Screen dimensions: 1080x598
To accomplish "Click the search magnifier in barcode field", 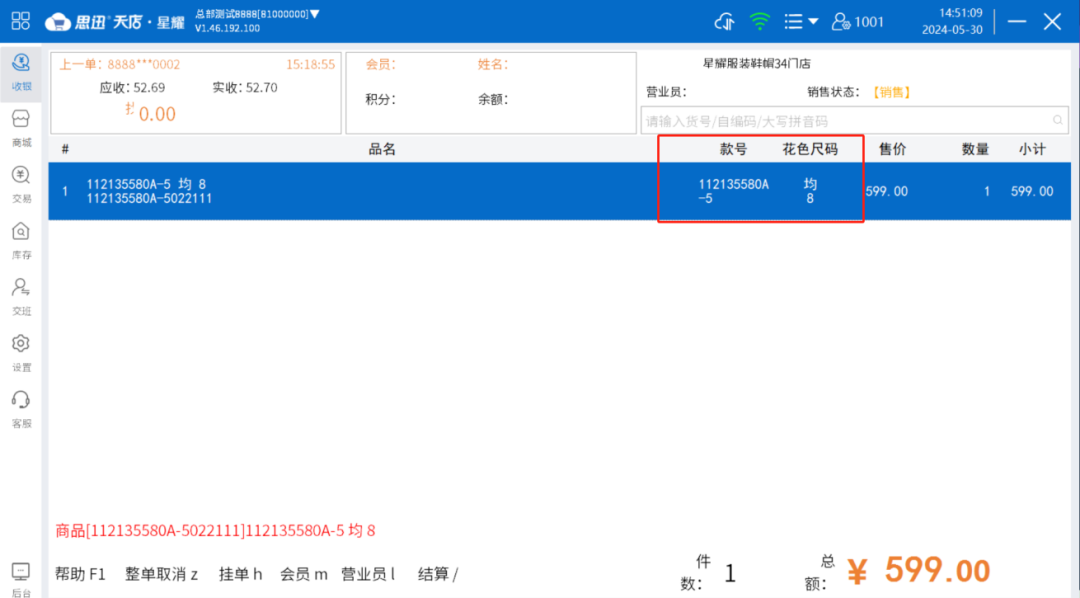I will [x=1057, y=119].
